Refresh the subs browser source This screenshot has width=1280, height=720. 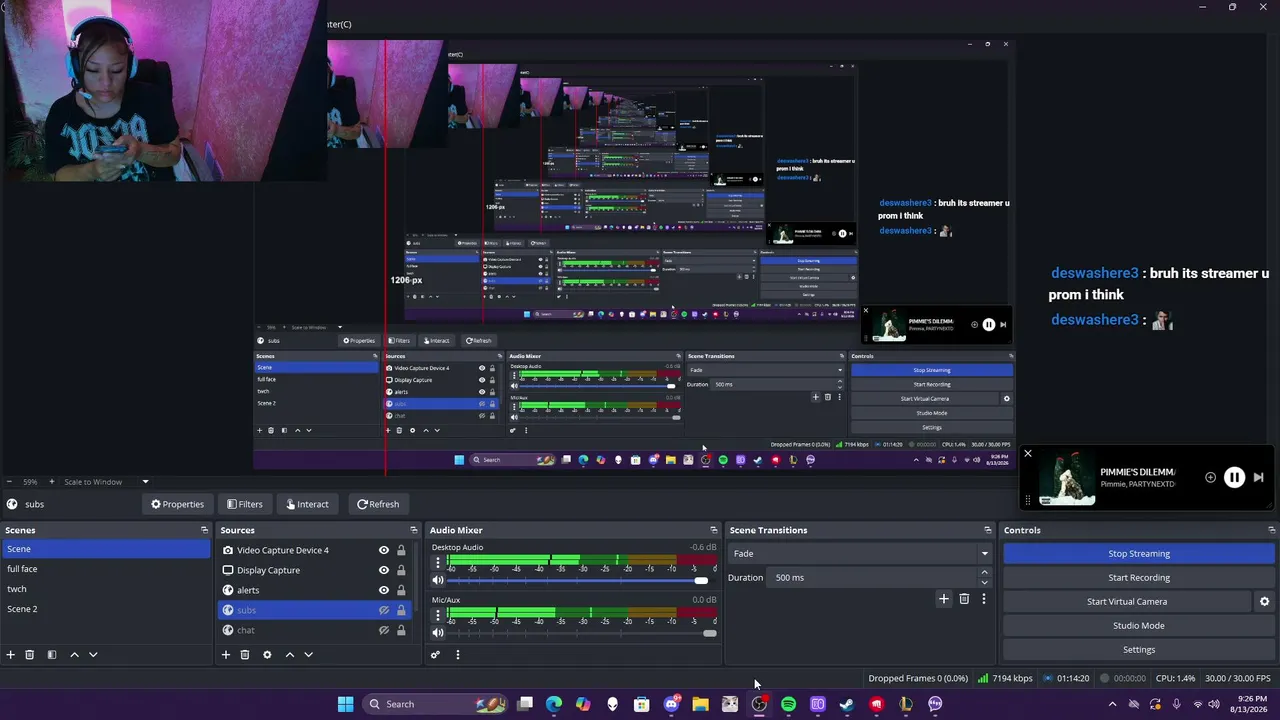pyautogui.click(x=378, y=504)
